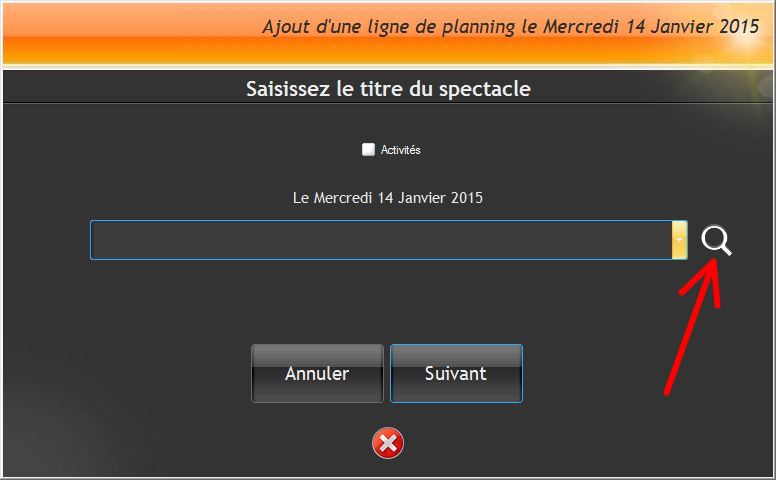Click the Annuler button
The image size is (776, 480).
[x=317, y=374]
